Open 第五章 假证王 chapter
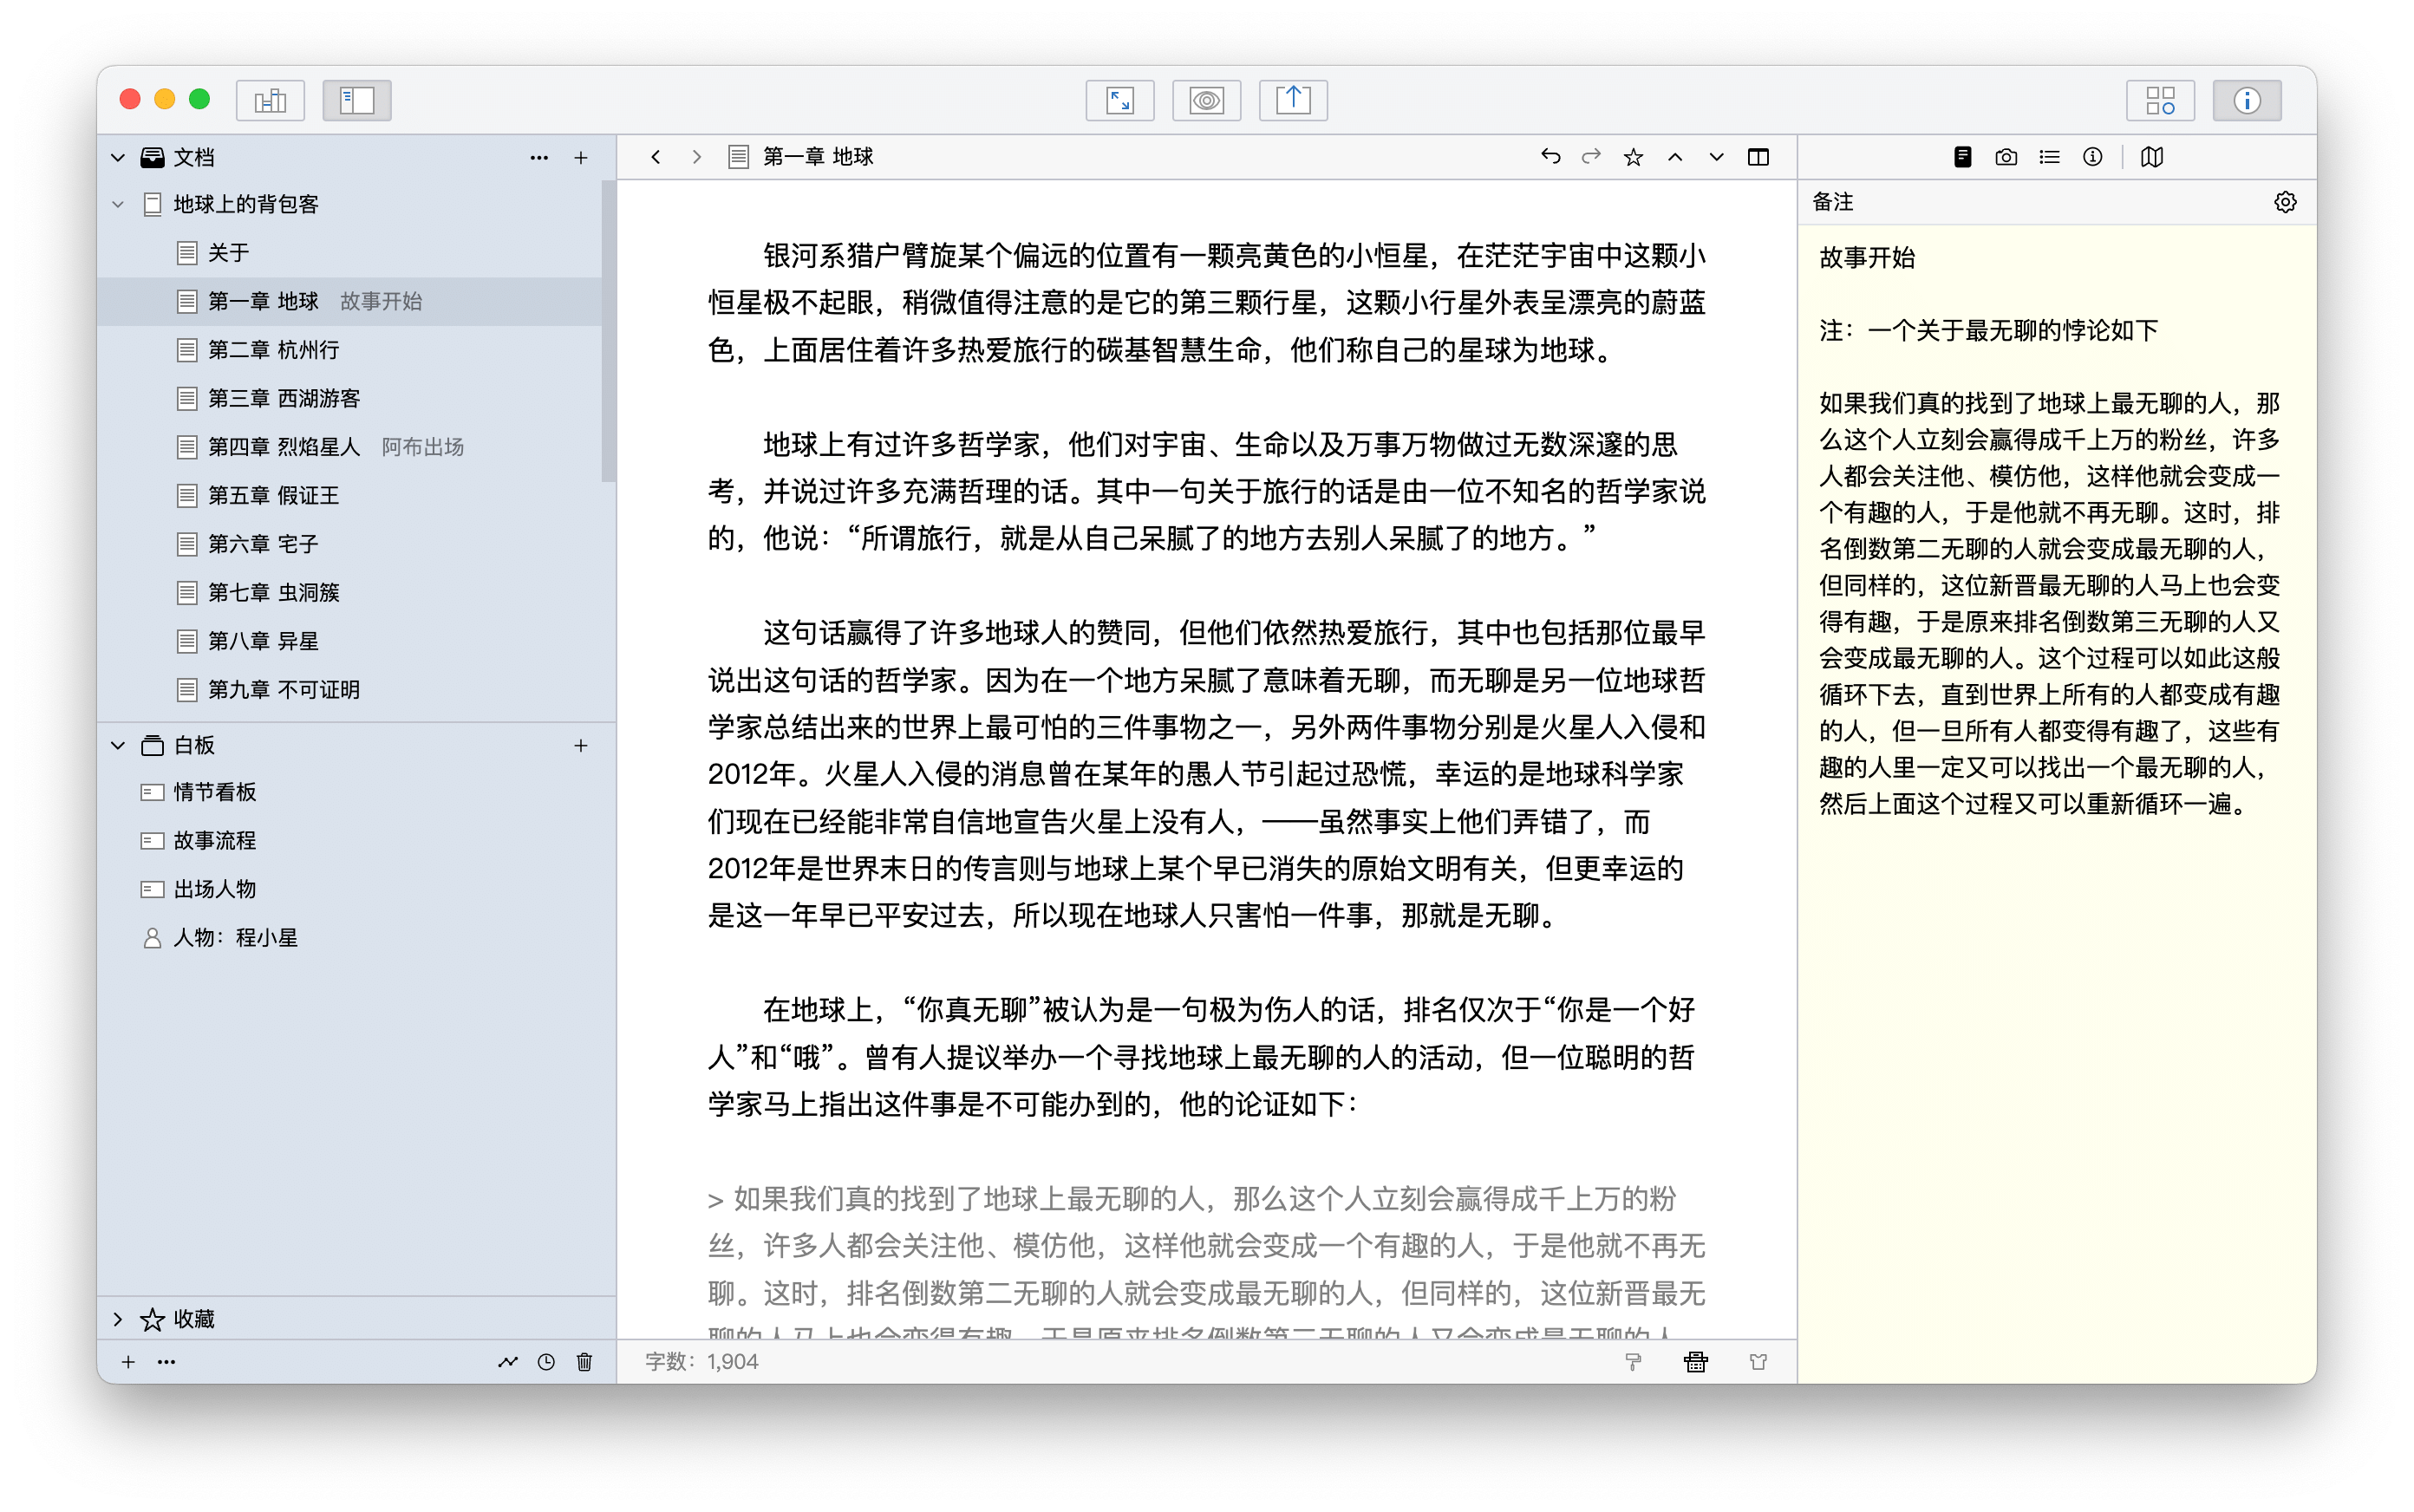Image resolution: width=2414 pixels, height=1512 pixels. coord(350,495)
